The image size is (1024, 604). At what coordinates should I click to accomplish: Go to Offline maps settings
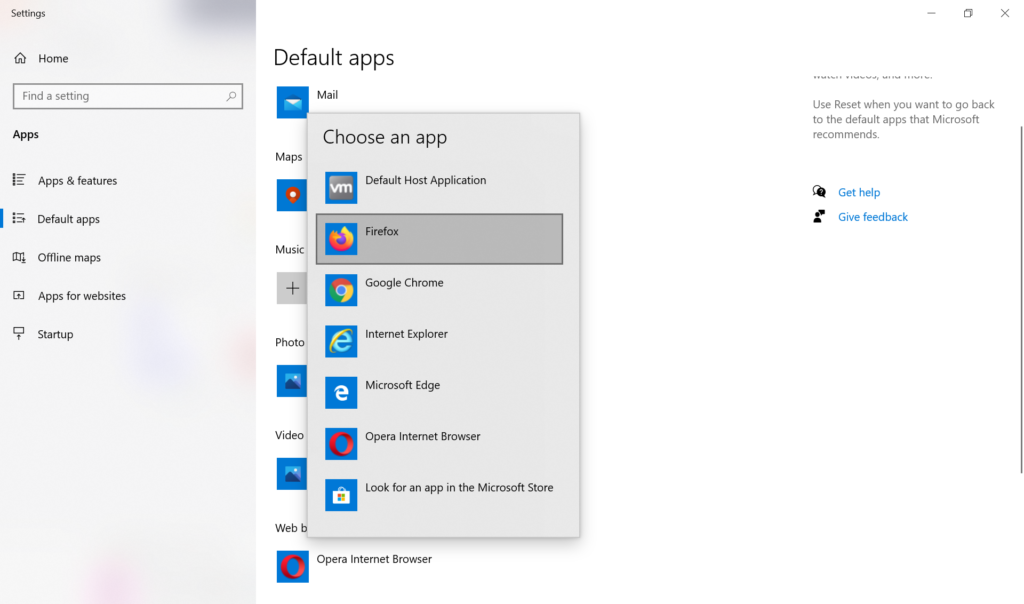pos(66,257)
